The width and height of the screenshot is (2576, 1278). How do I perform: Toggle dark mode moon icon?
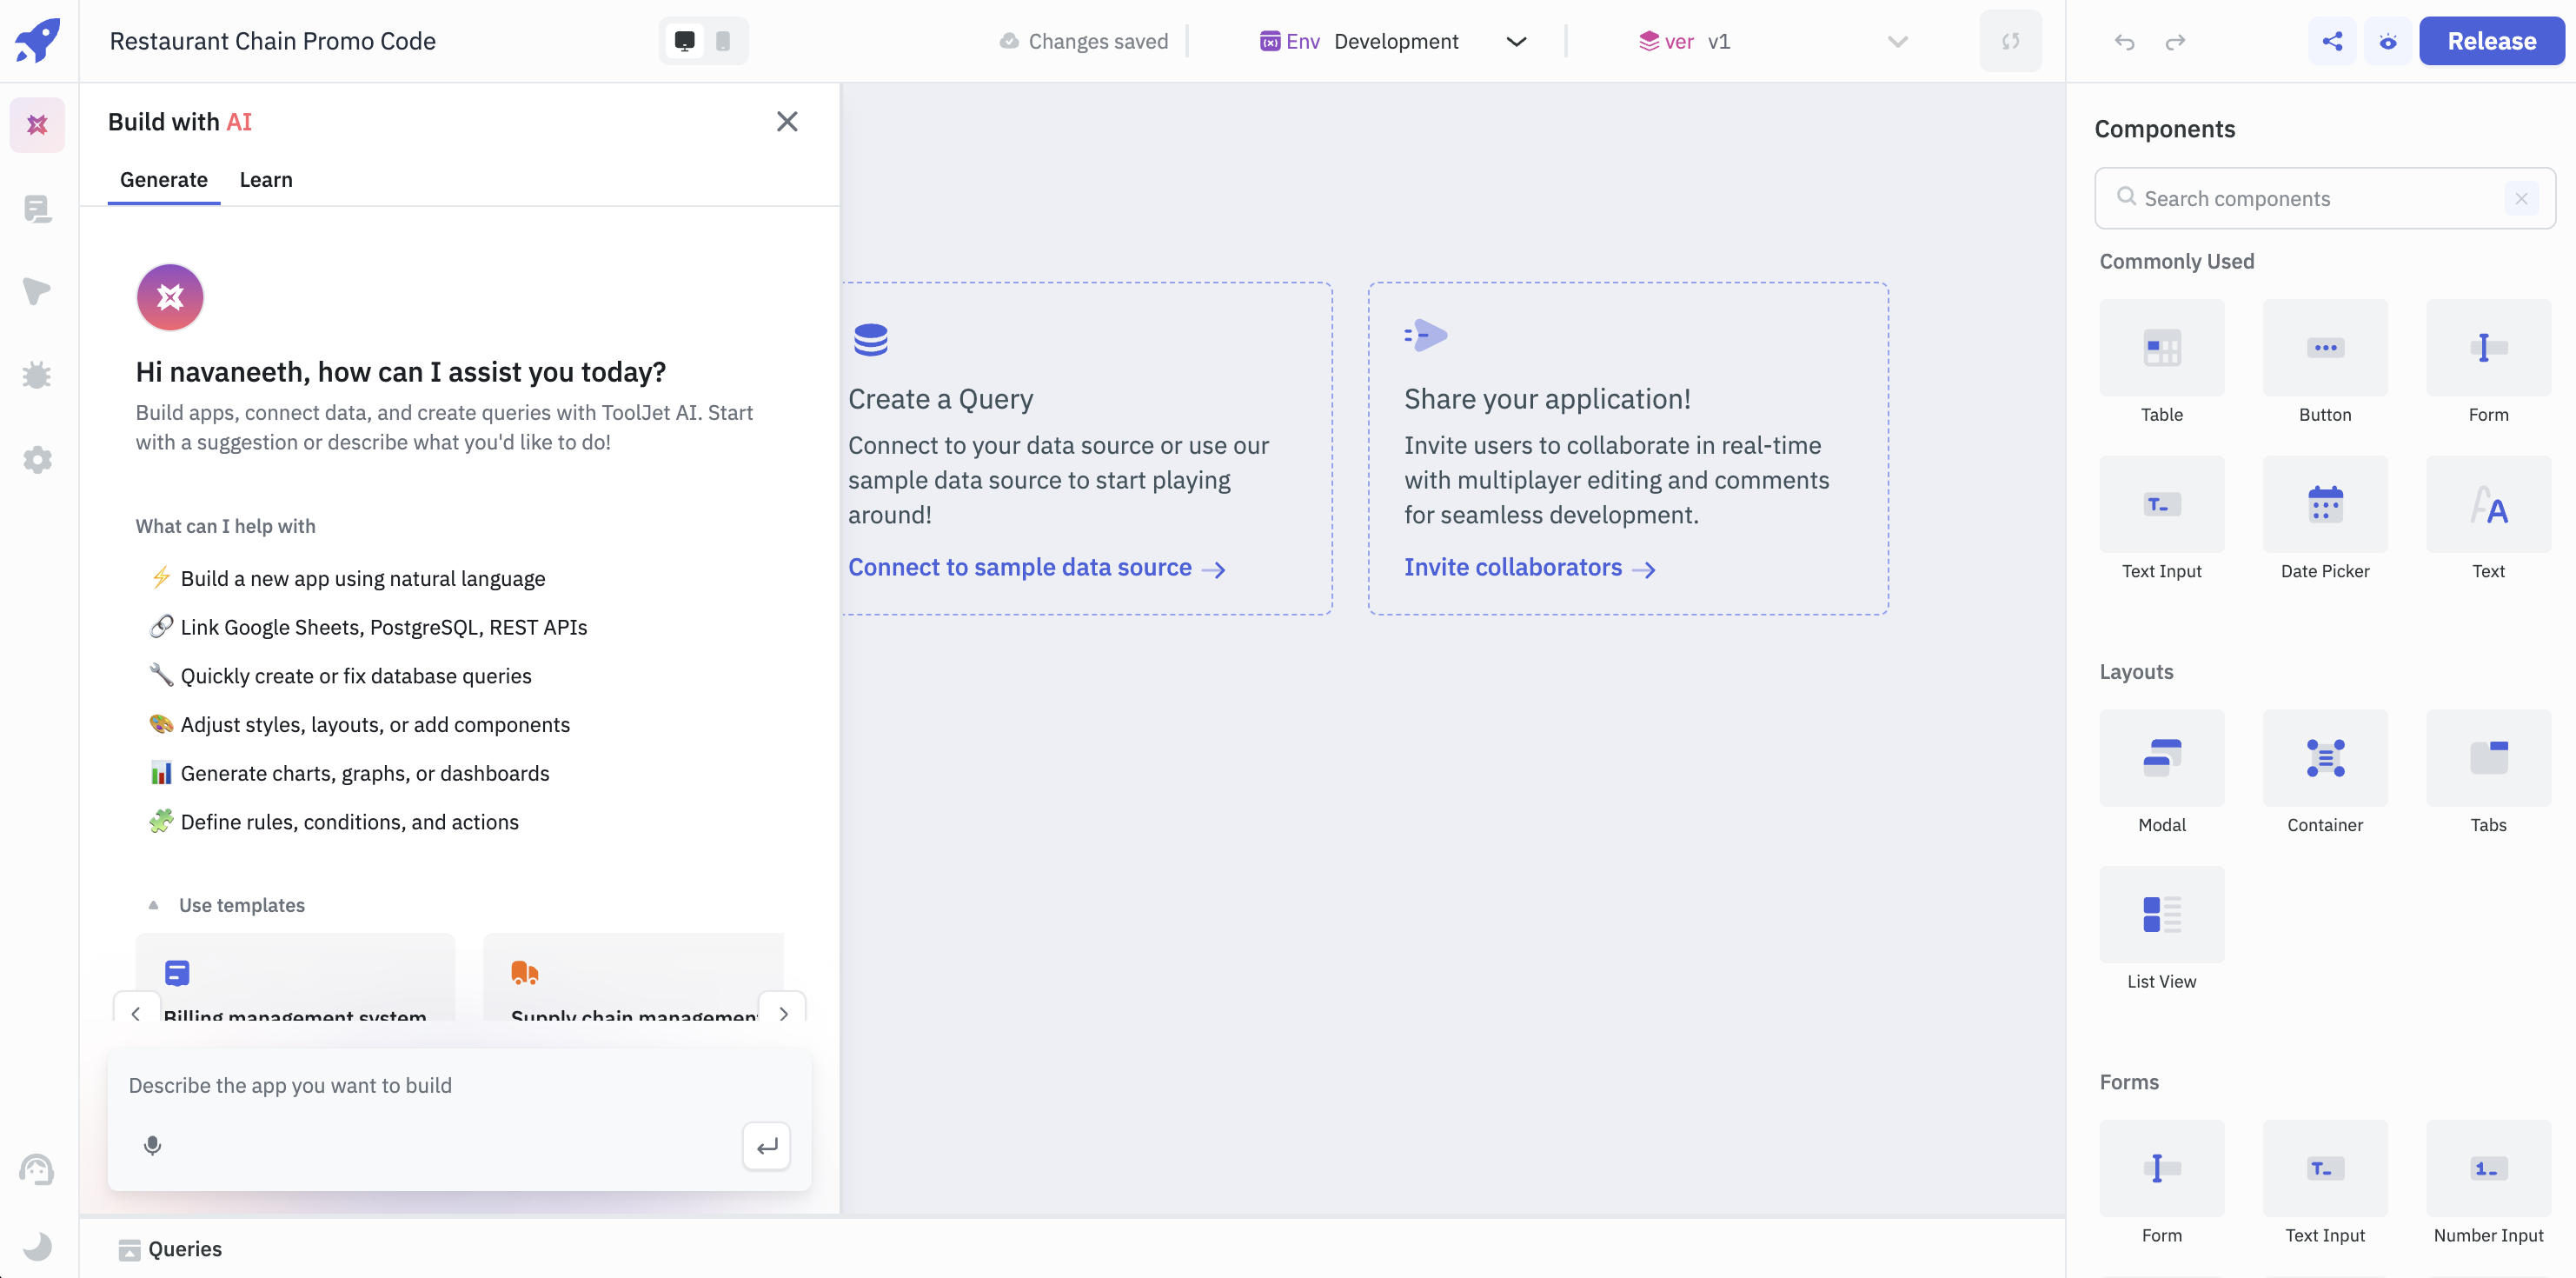[x=37, y=1246]
